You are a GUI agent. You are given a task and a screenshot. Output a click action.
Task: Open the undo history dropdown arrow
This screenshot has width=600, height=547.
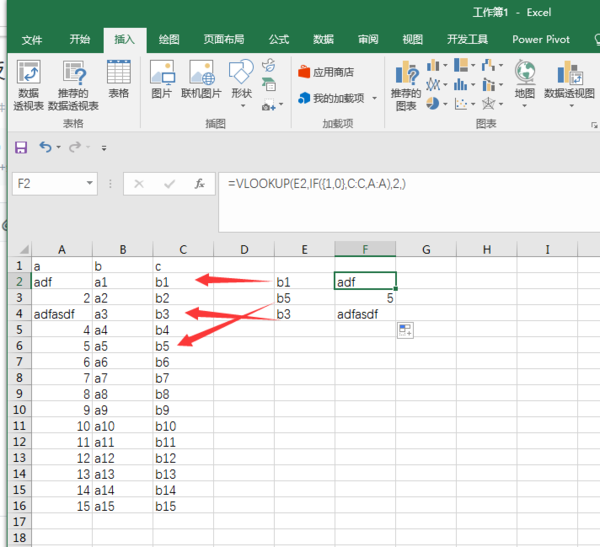click(59, 147)
